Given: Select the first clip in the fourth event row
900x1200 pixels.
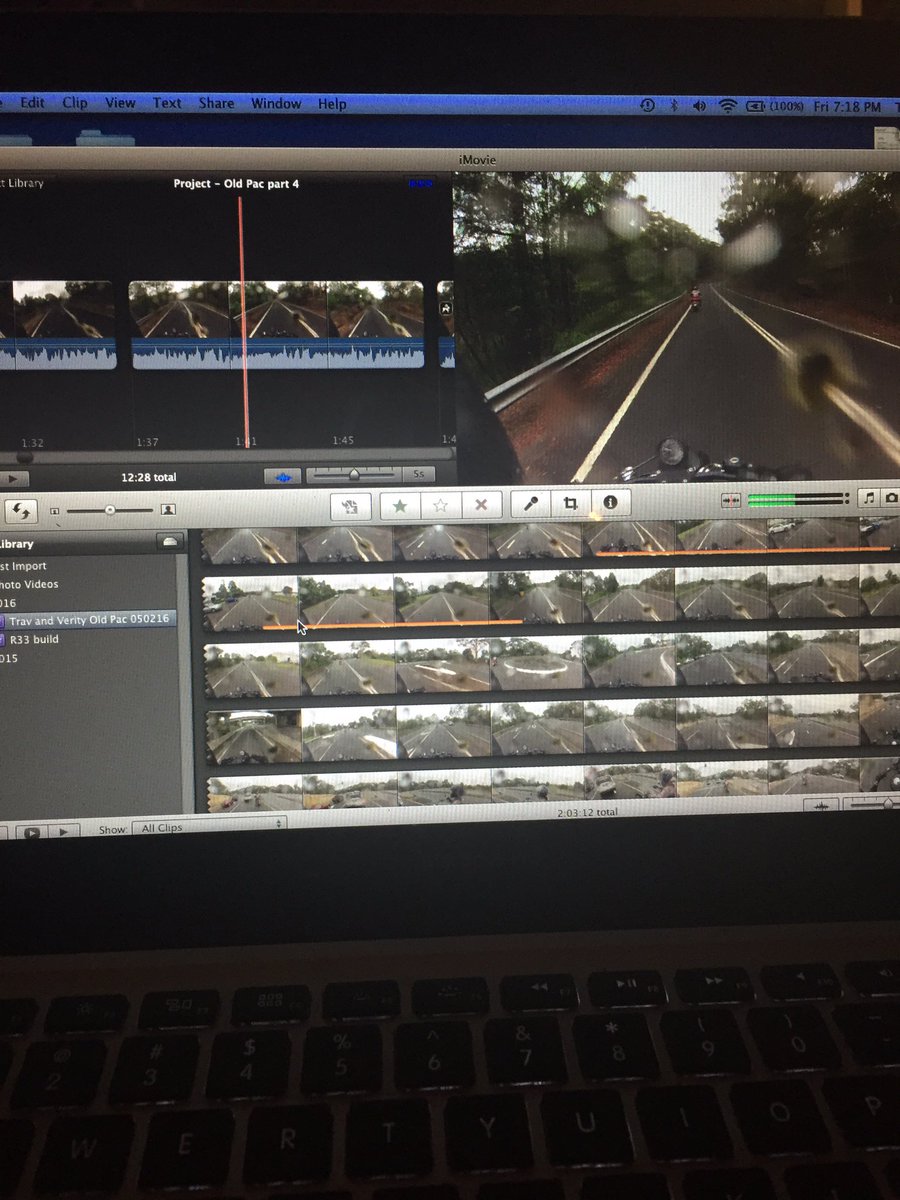Looking at the screenshot, I should (x=254, y=736).
